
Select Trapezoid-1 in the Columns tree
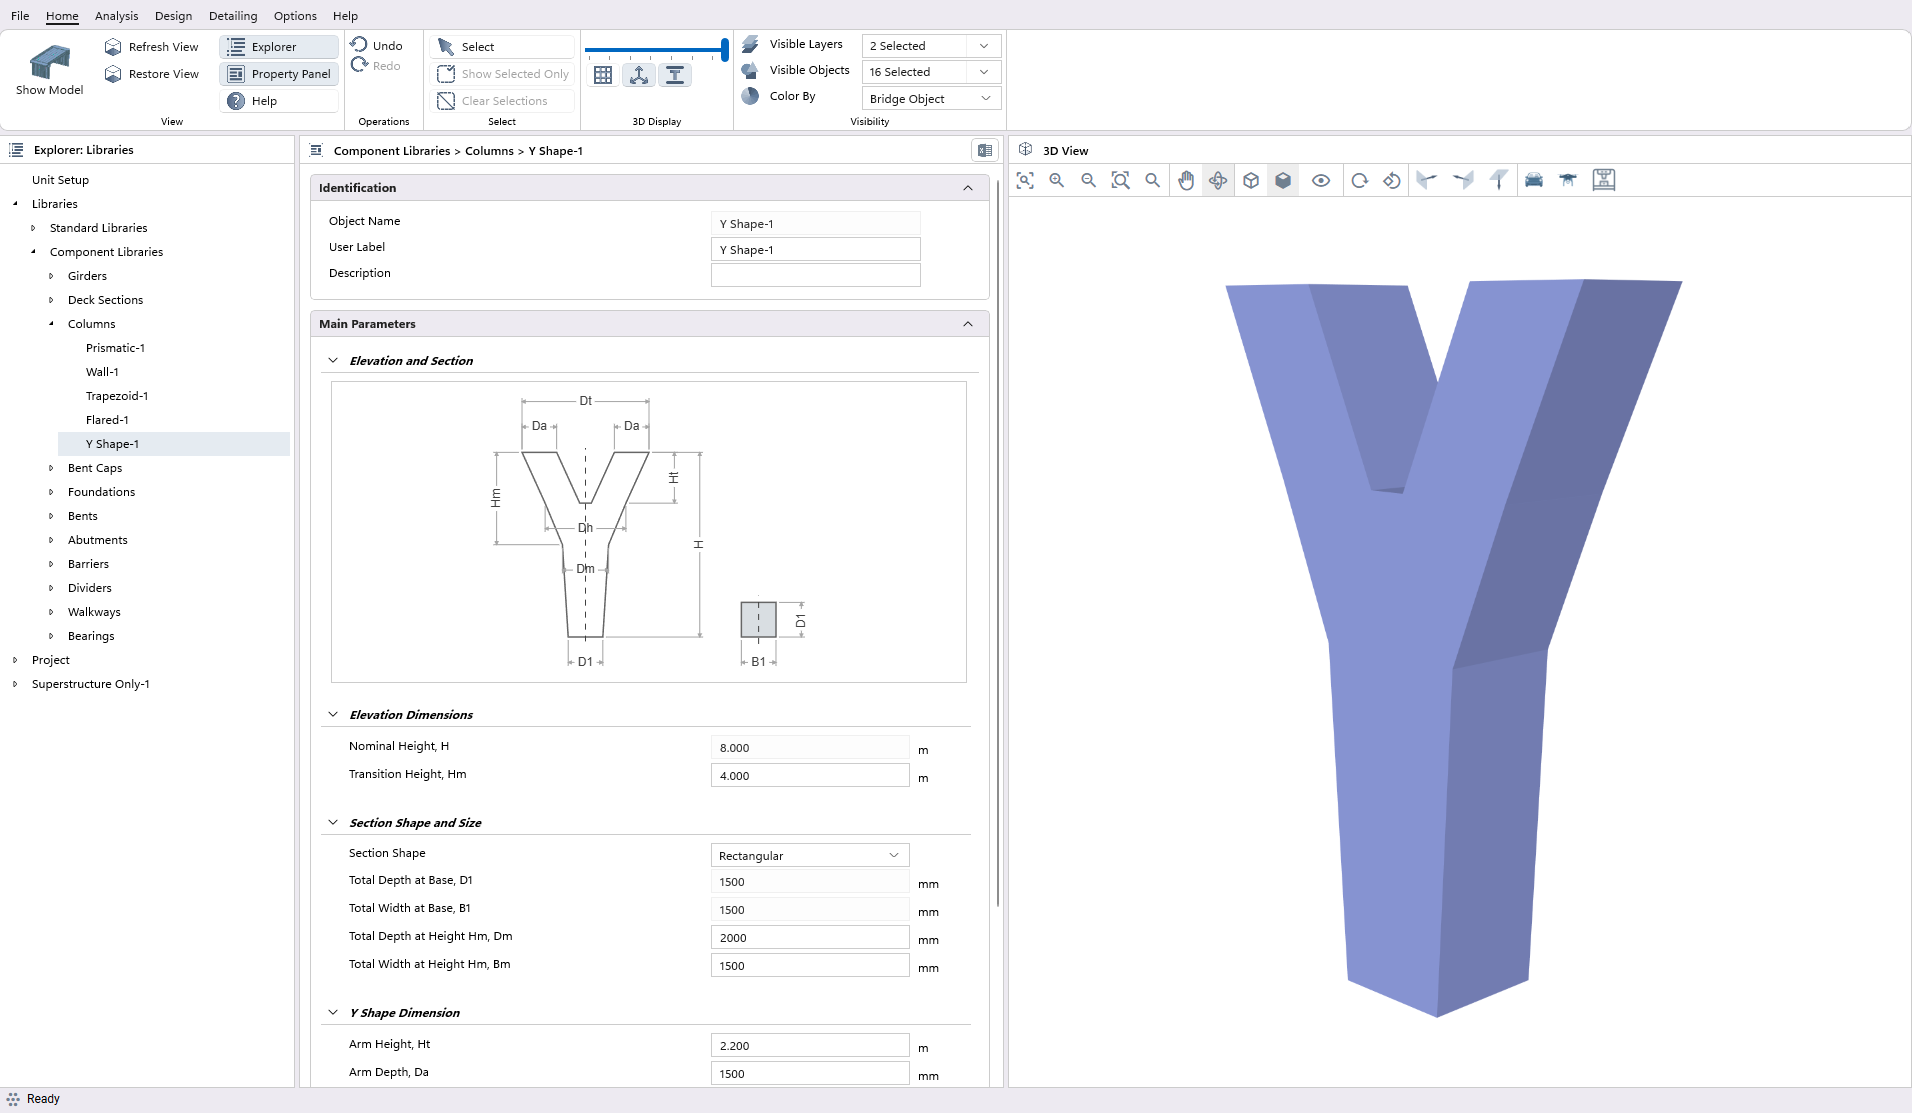[117, 396]
